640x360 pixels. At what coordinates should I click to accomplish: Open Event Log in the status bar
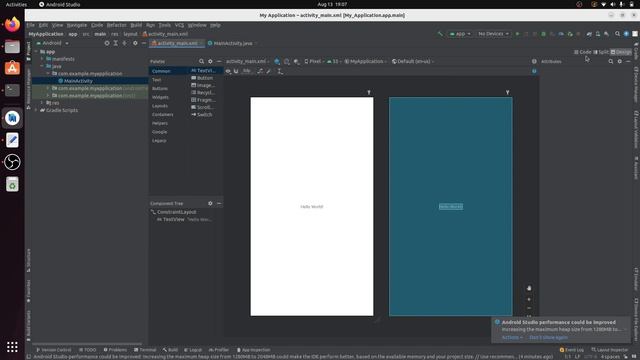coord(571,350)
